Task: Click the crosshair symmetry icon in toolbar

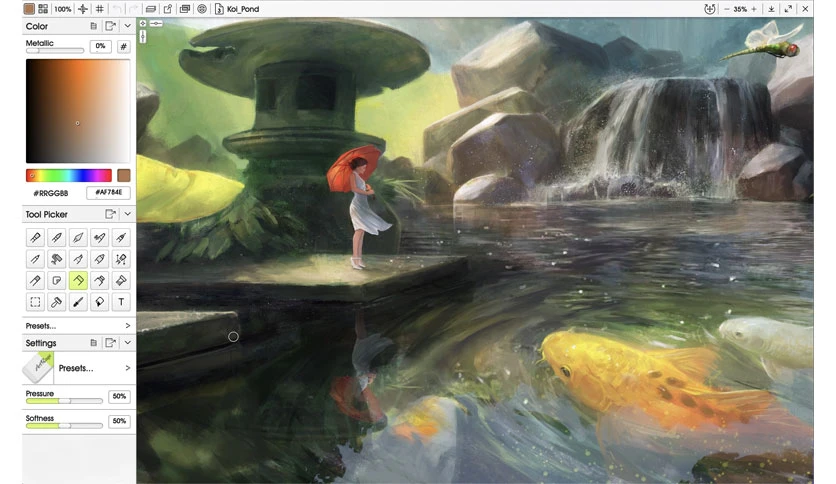Action: (x=83, y=9)
